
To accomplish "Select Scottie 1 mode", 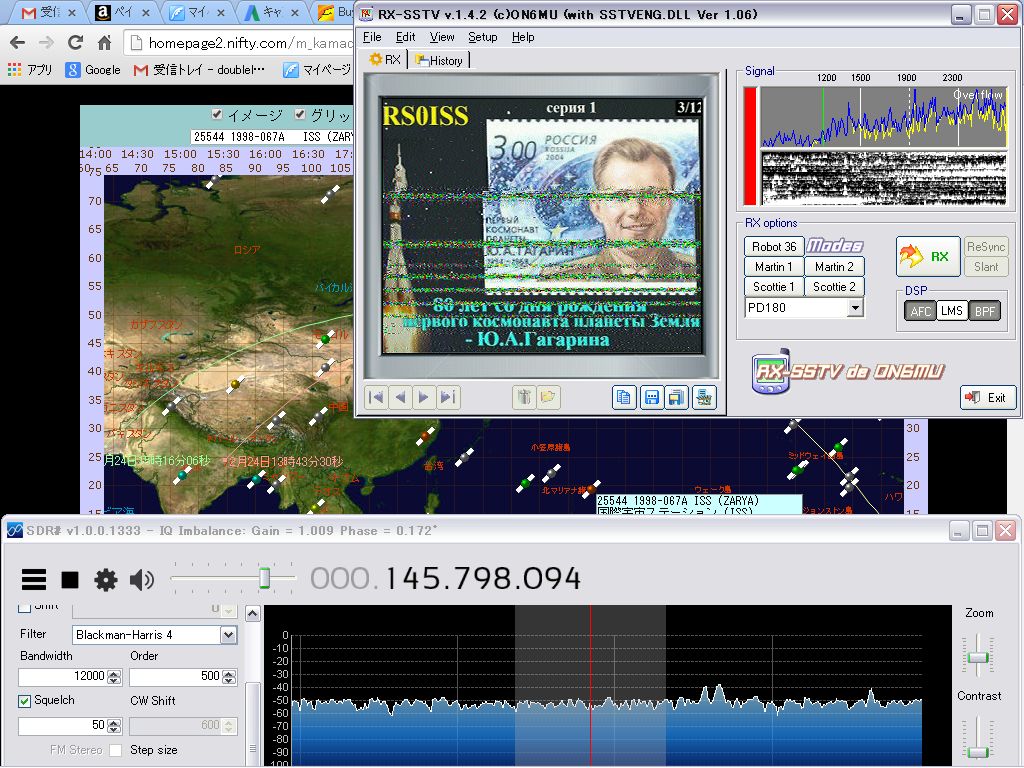I will click(x=774, y=287).
